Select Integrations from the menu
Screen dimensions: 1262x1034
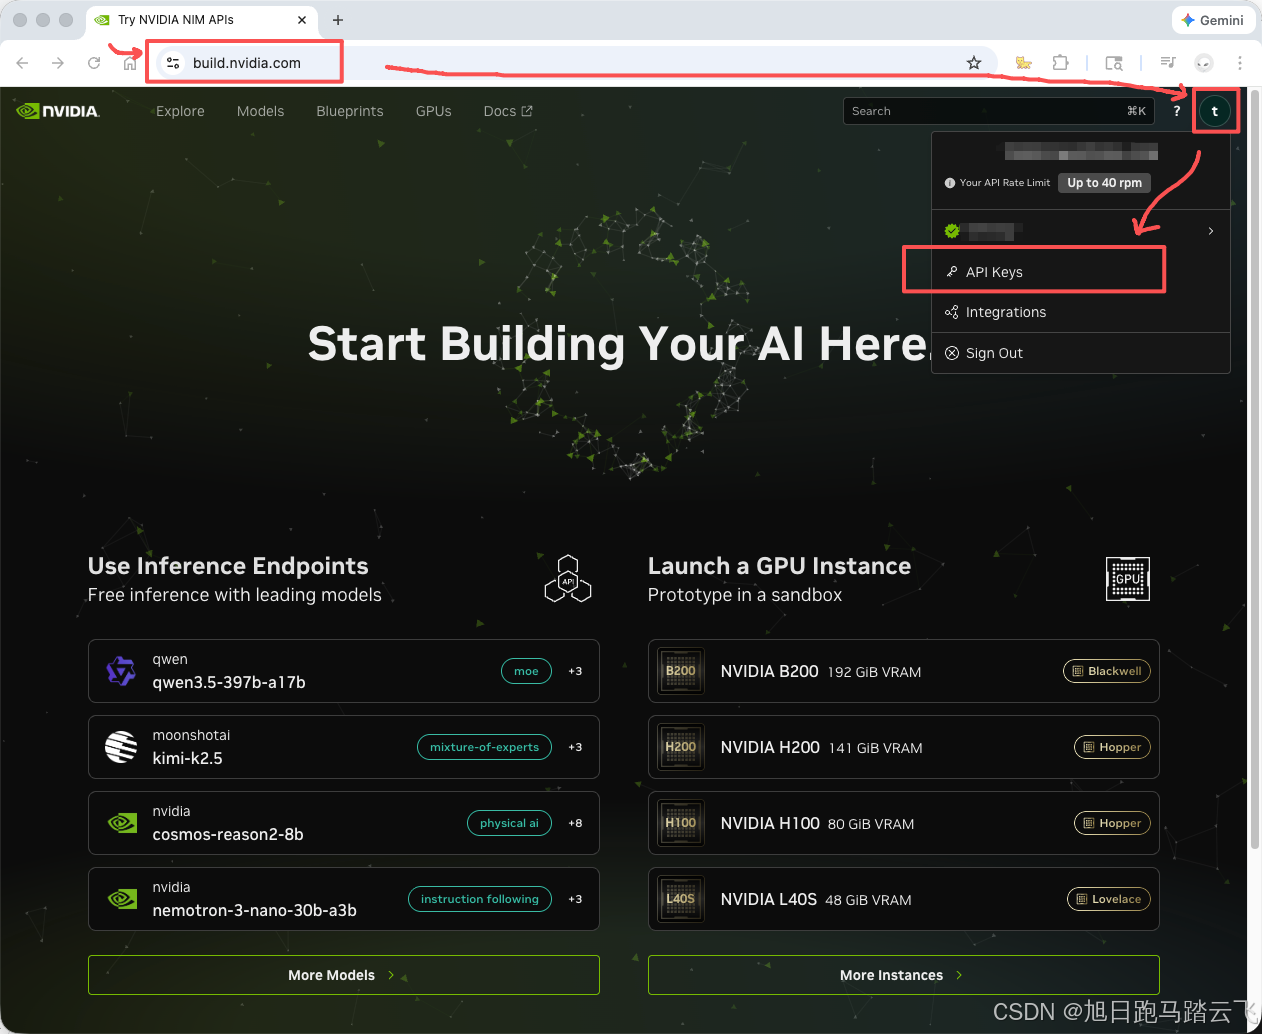[x=1081, y=312]
